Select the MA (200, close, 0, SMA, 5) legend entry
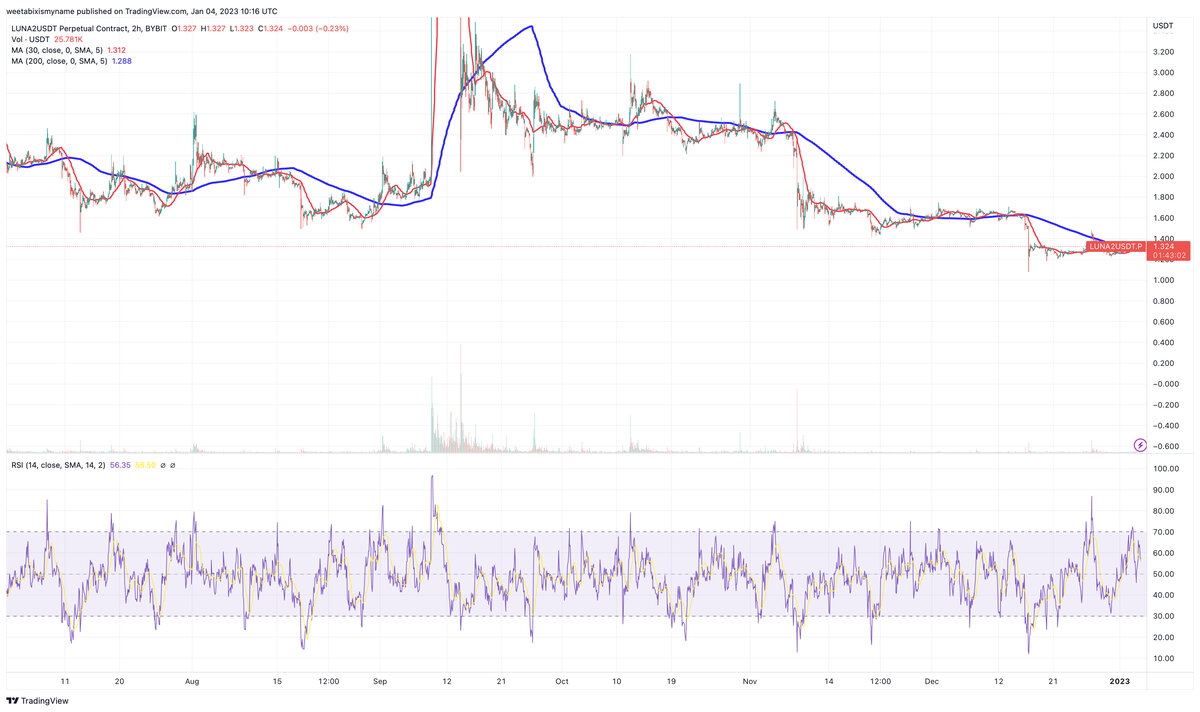The image size is (1200, 712). pyautogui.click(x=60, y=60)
